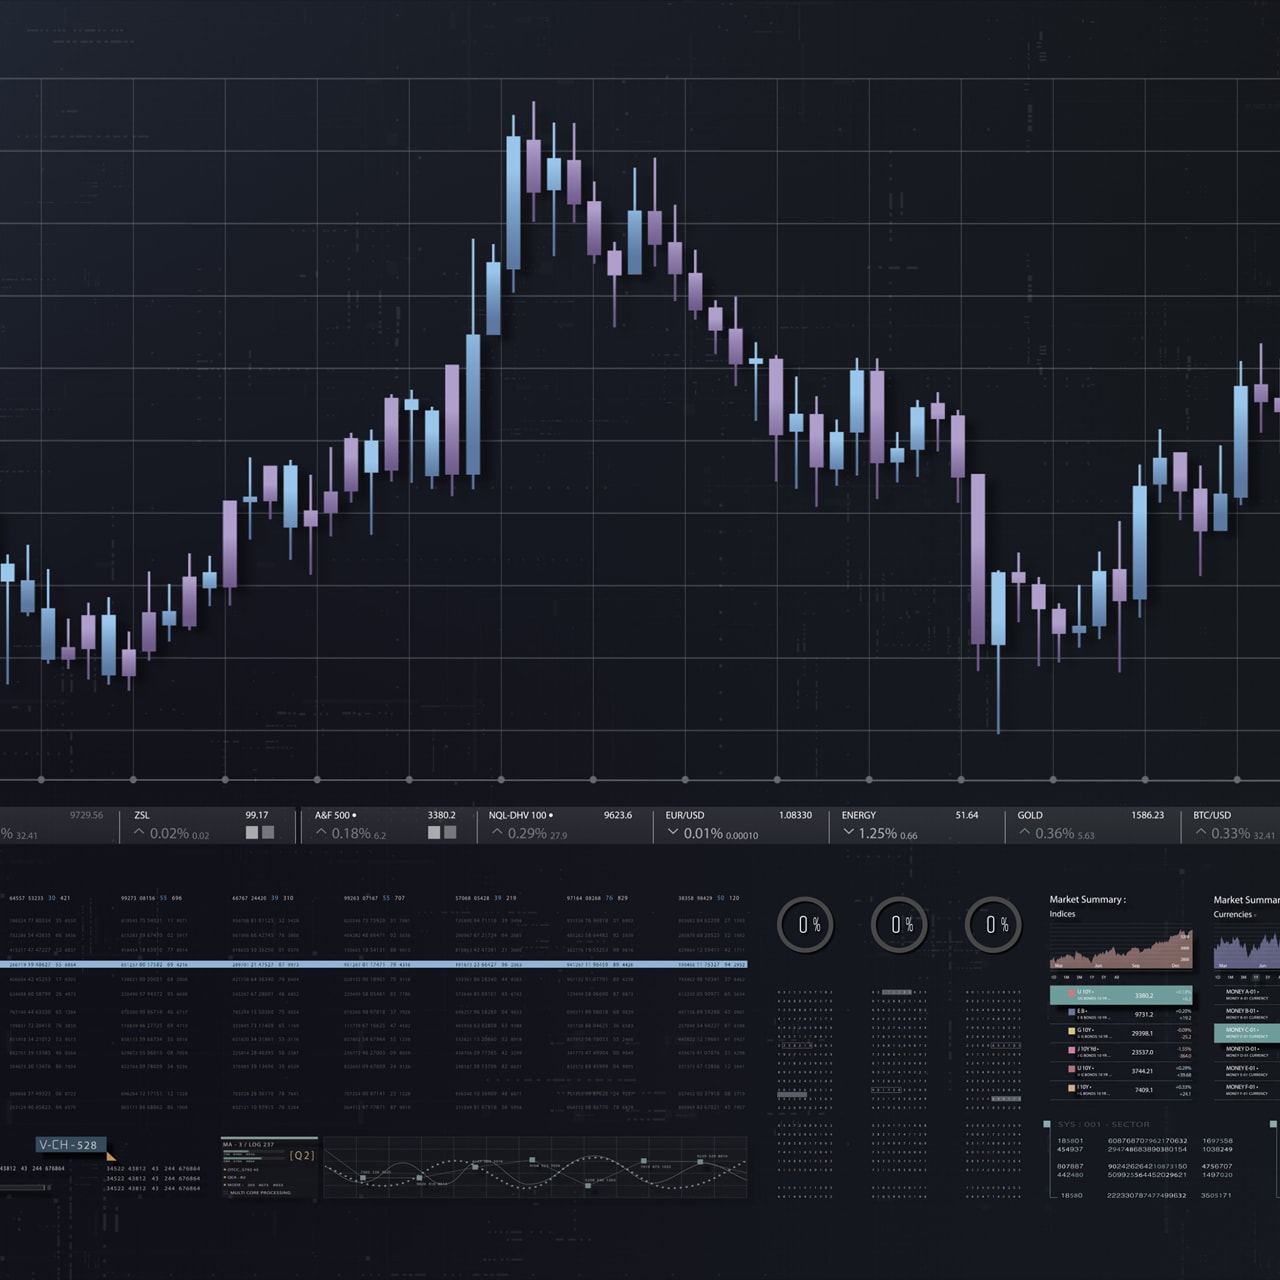Toggle the darker square in the A&F 500 ticker
Image resolution: width=1280 pixels, height=1280 pixels.
450,832
